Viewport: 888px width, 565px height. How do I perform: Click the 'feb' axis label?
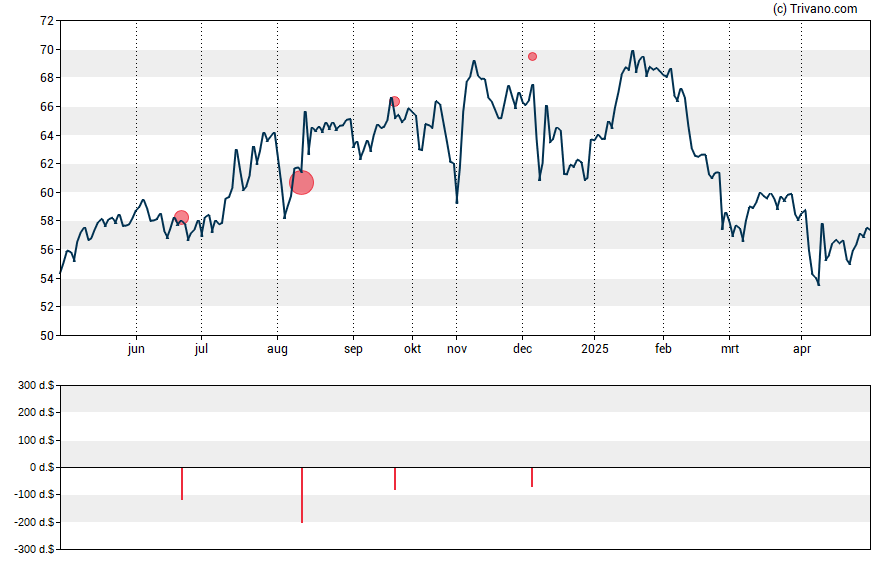coord(663,349)
